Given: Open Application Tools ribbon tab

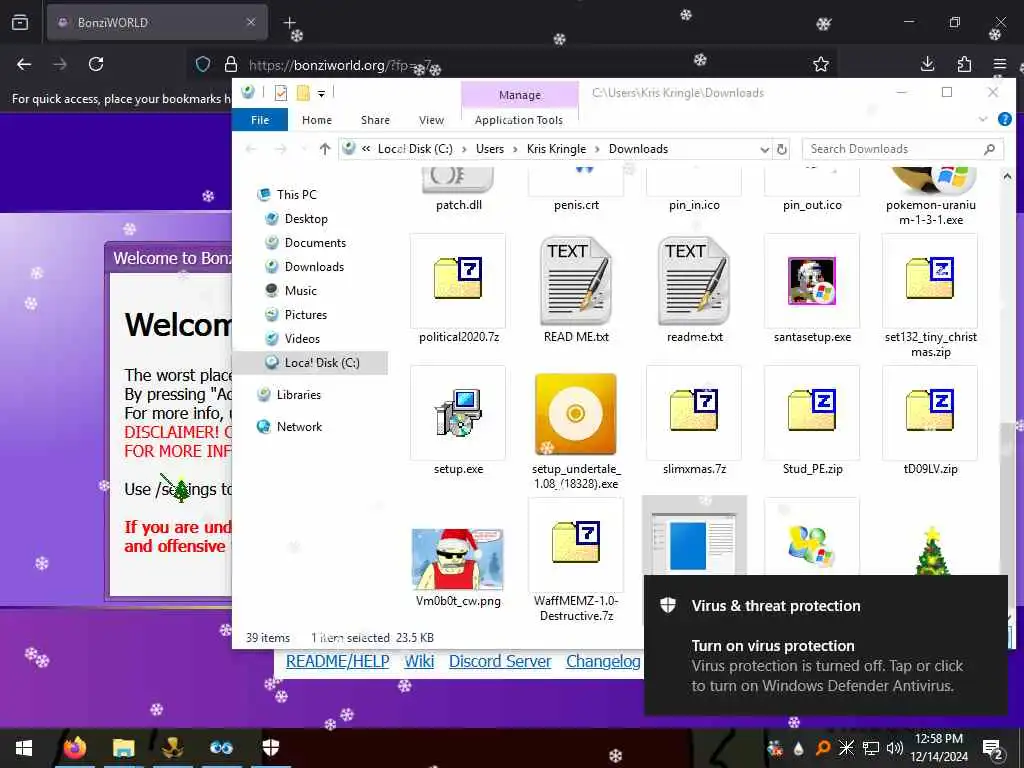Looking at the screenshot, I should (519, 120).
